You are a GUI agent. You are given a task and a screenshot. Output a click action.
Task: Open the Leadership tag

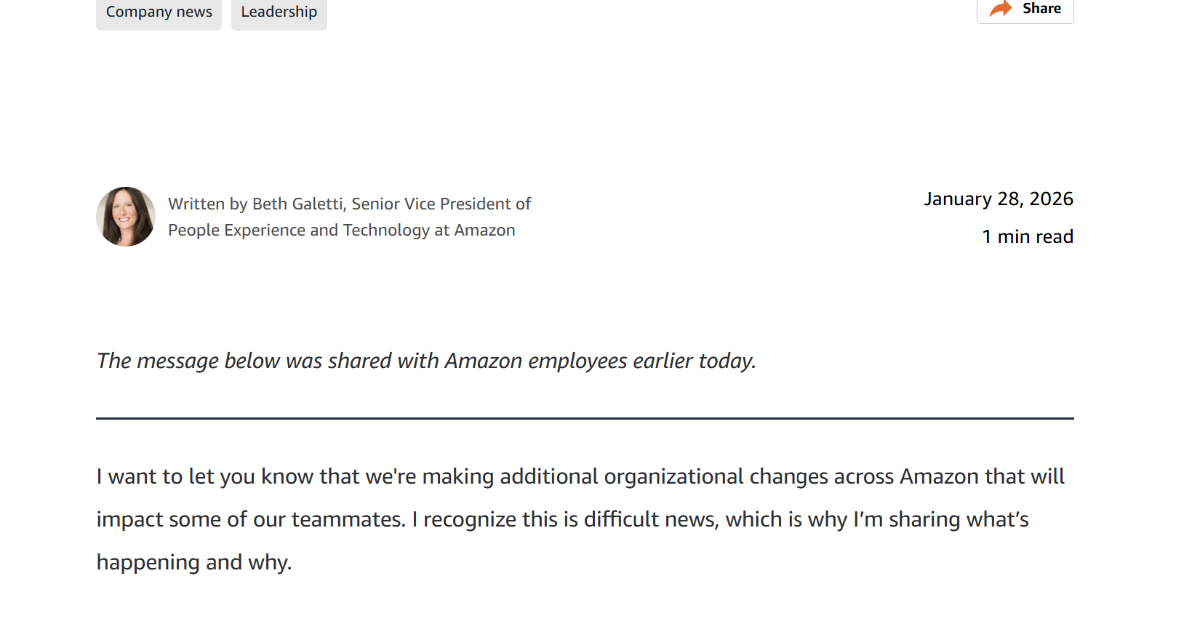(279, 12)
